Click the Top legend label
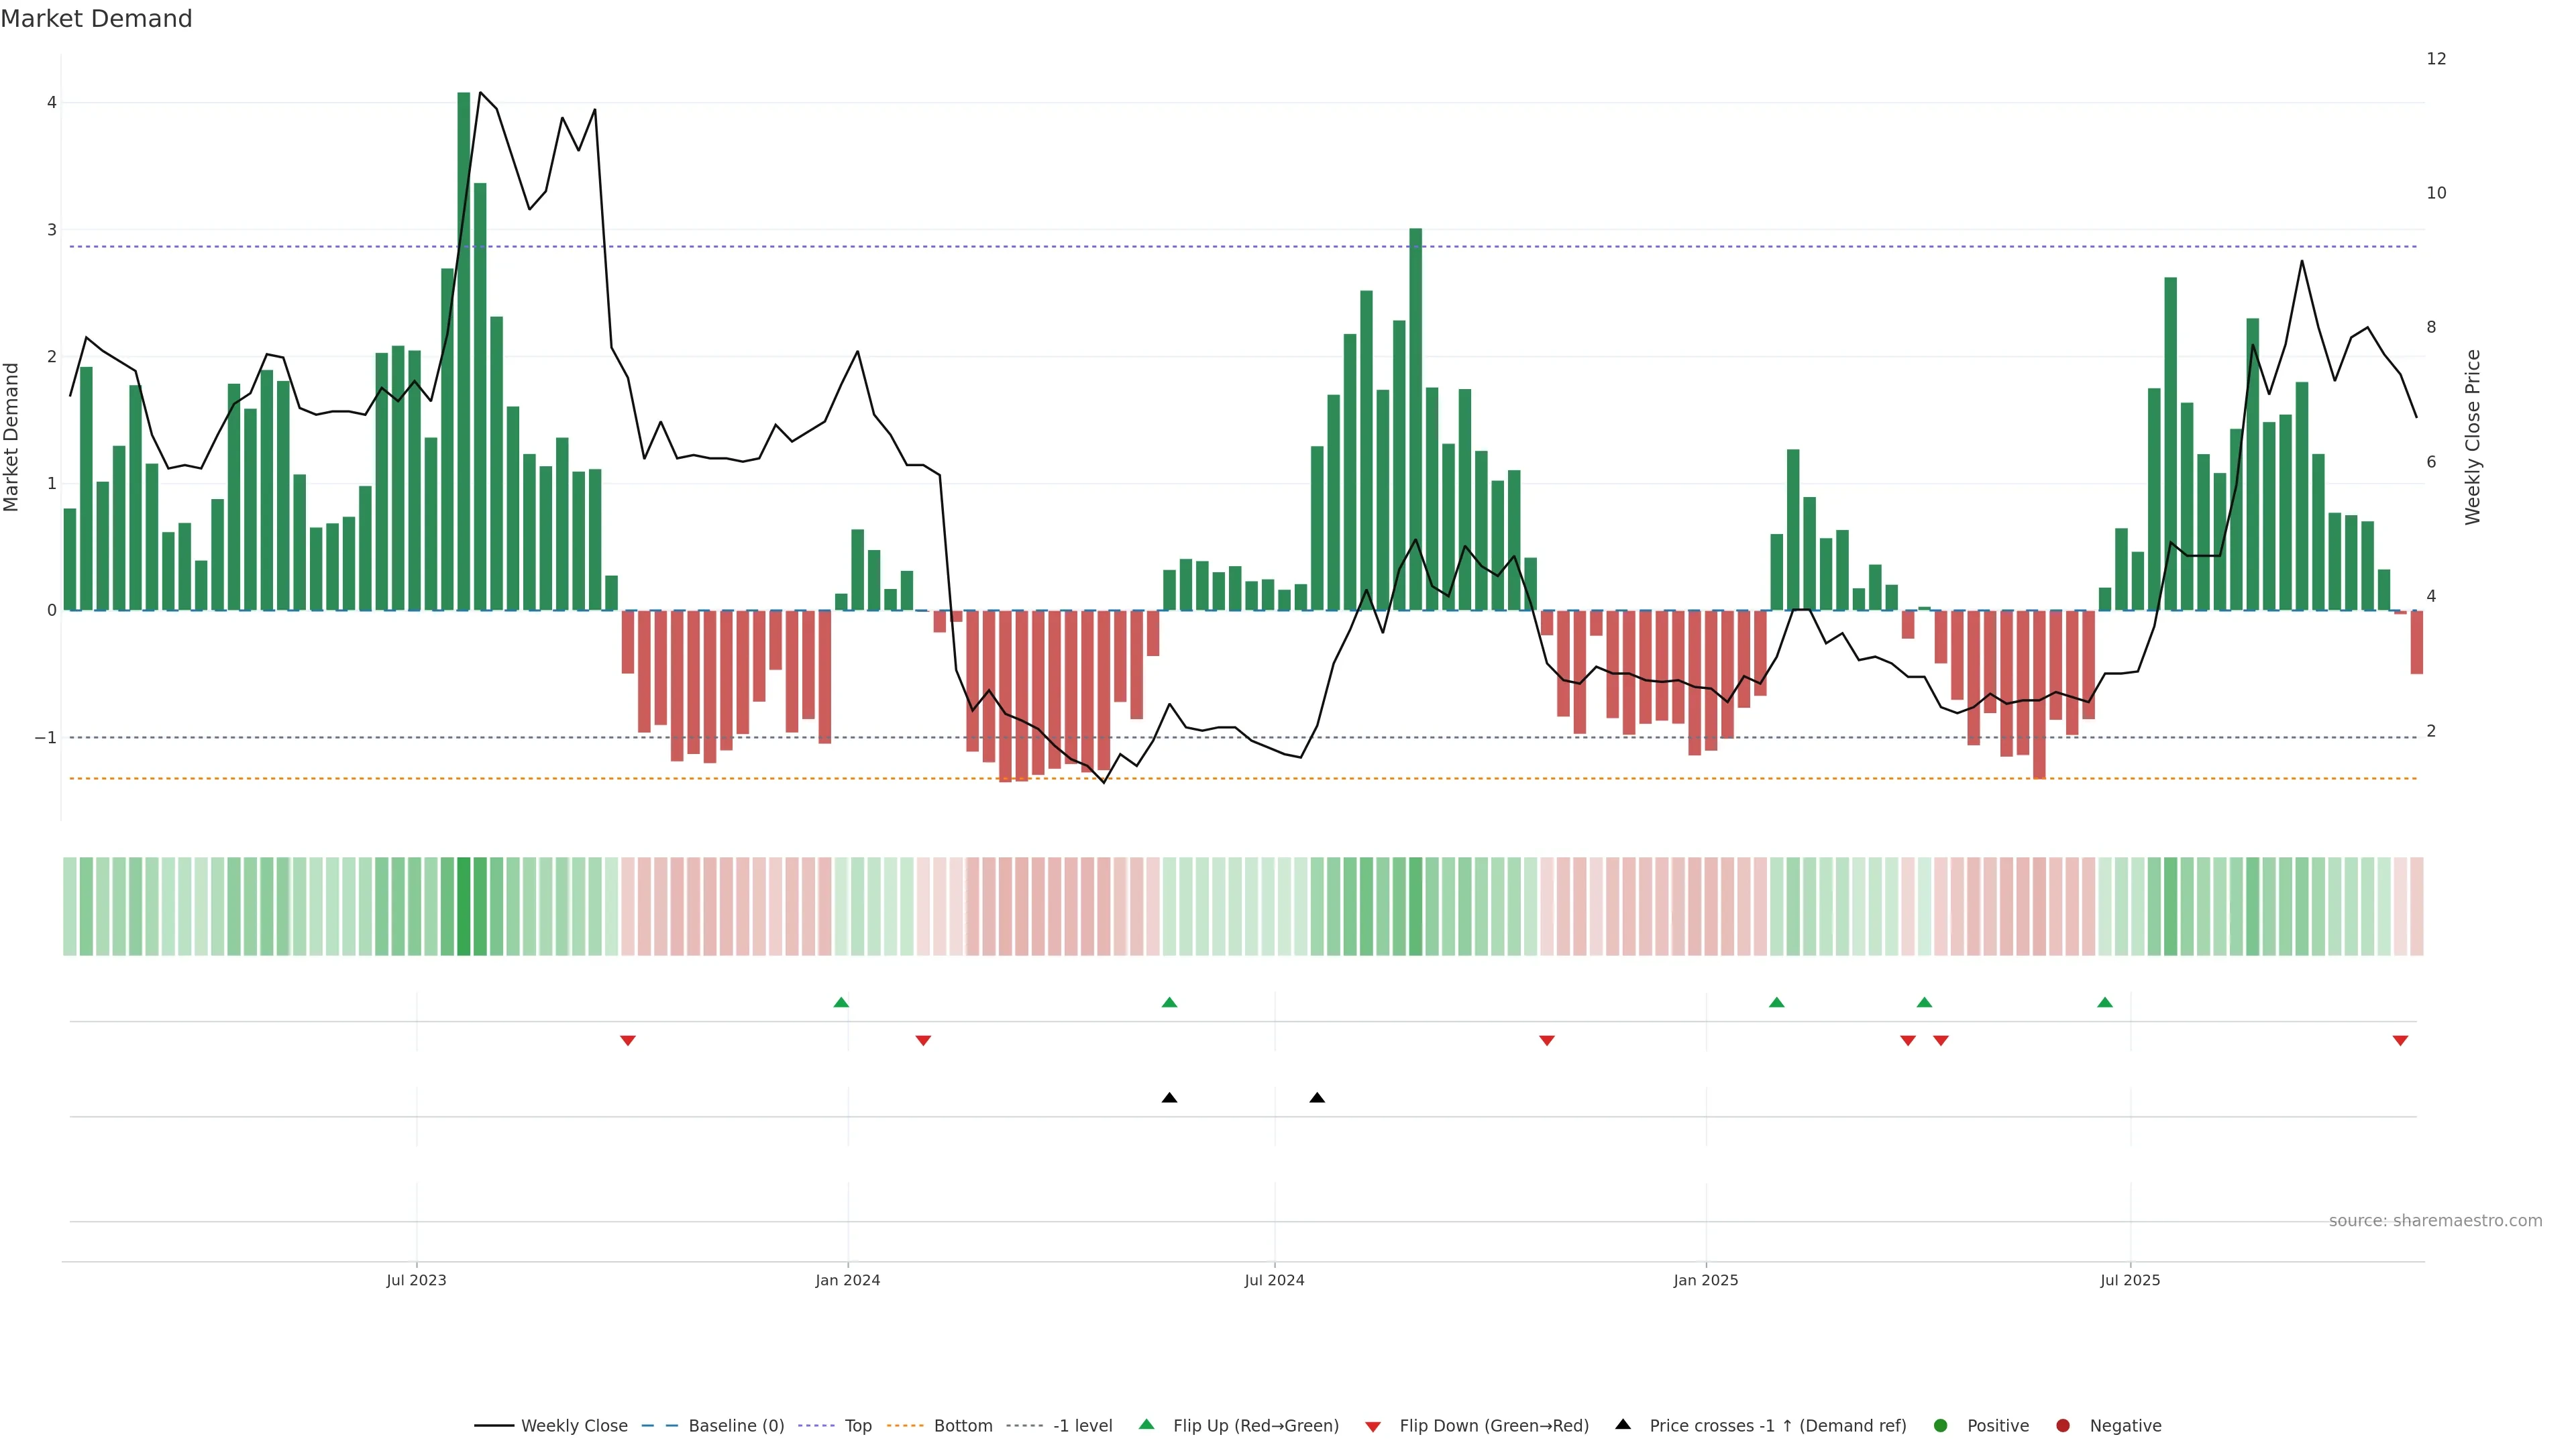This screenshot has width=2576, height=1449. pos(857,1425)
